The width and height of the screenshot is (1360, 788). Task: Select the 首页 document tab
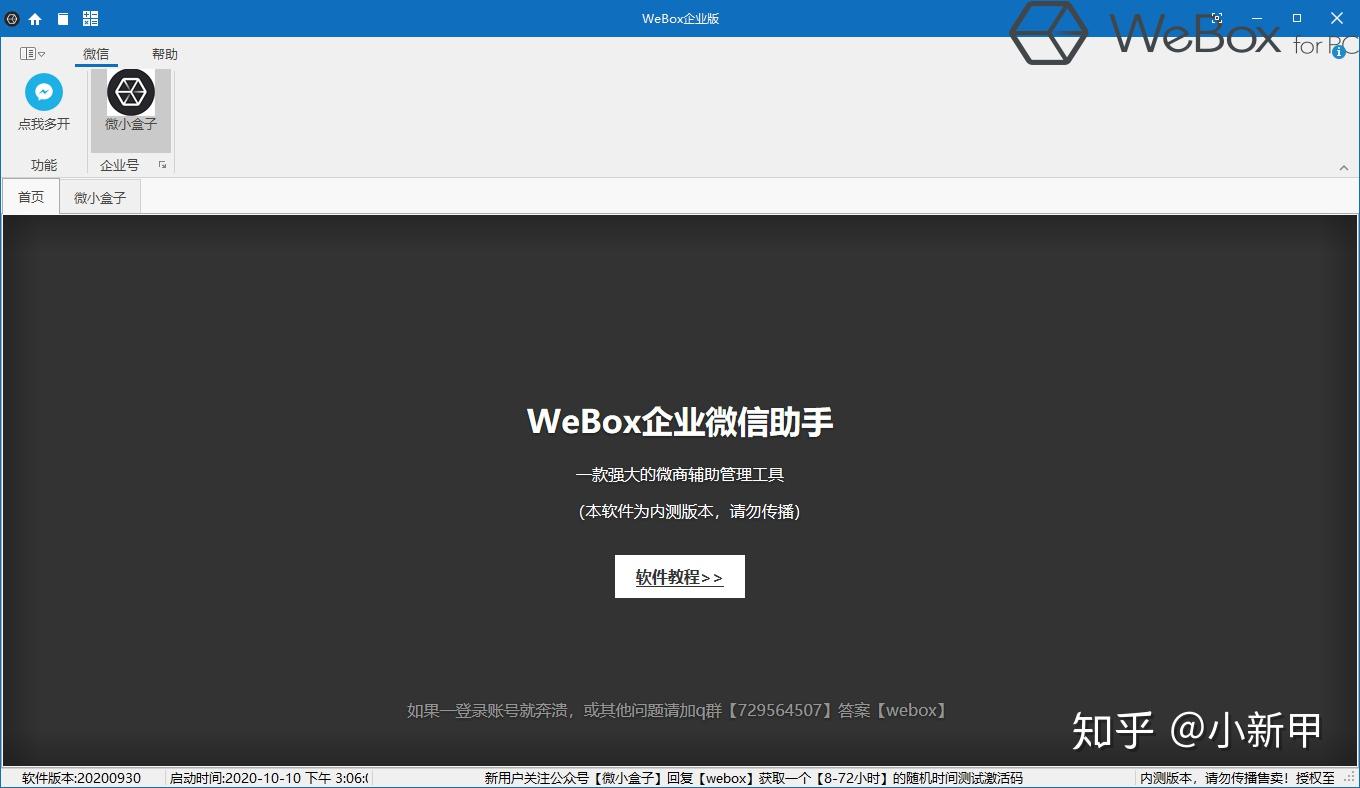(x=31, y=196)
